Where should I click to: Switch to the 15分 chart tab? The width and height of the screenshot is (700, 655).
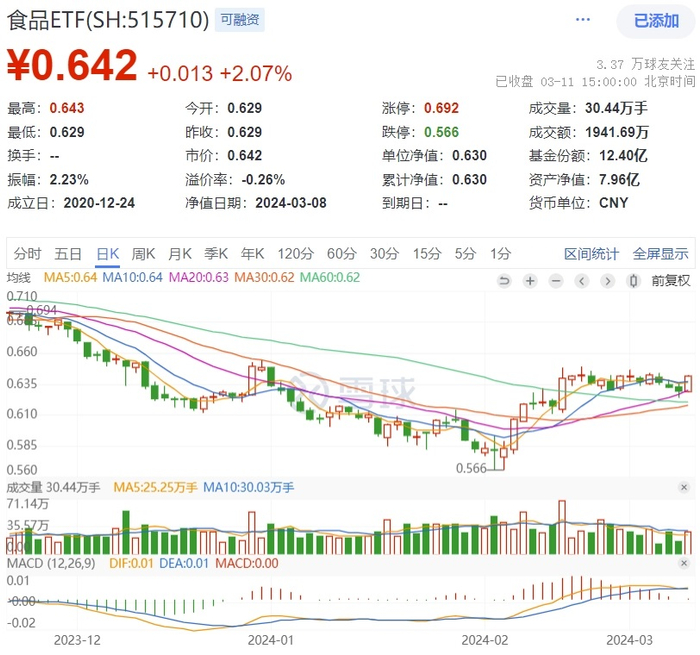[x=427, y=254]
